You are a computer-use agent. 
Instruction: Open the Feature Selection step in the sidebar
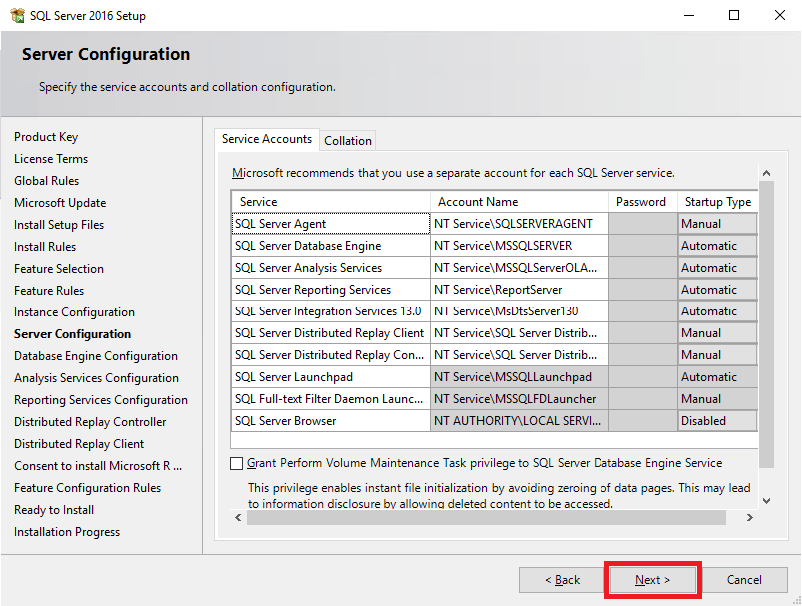click(x=58, y=268)
